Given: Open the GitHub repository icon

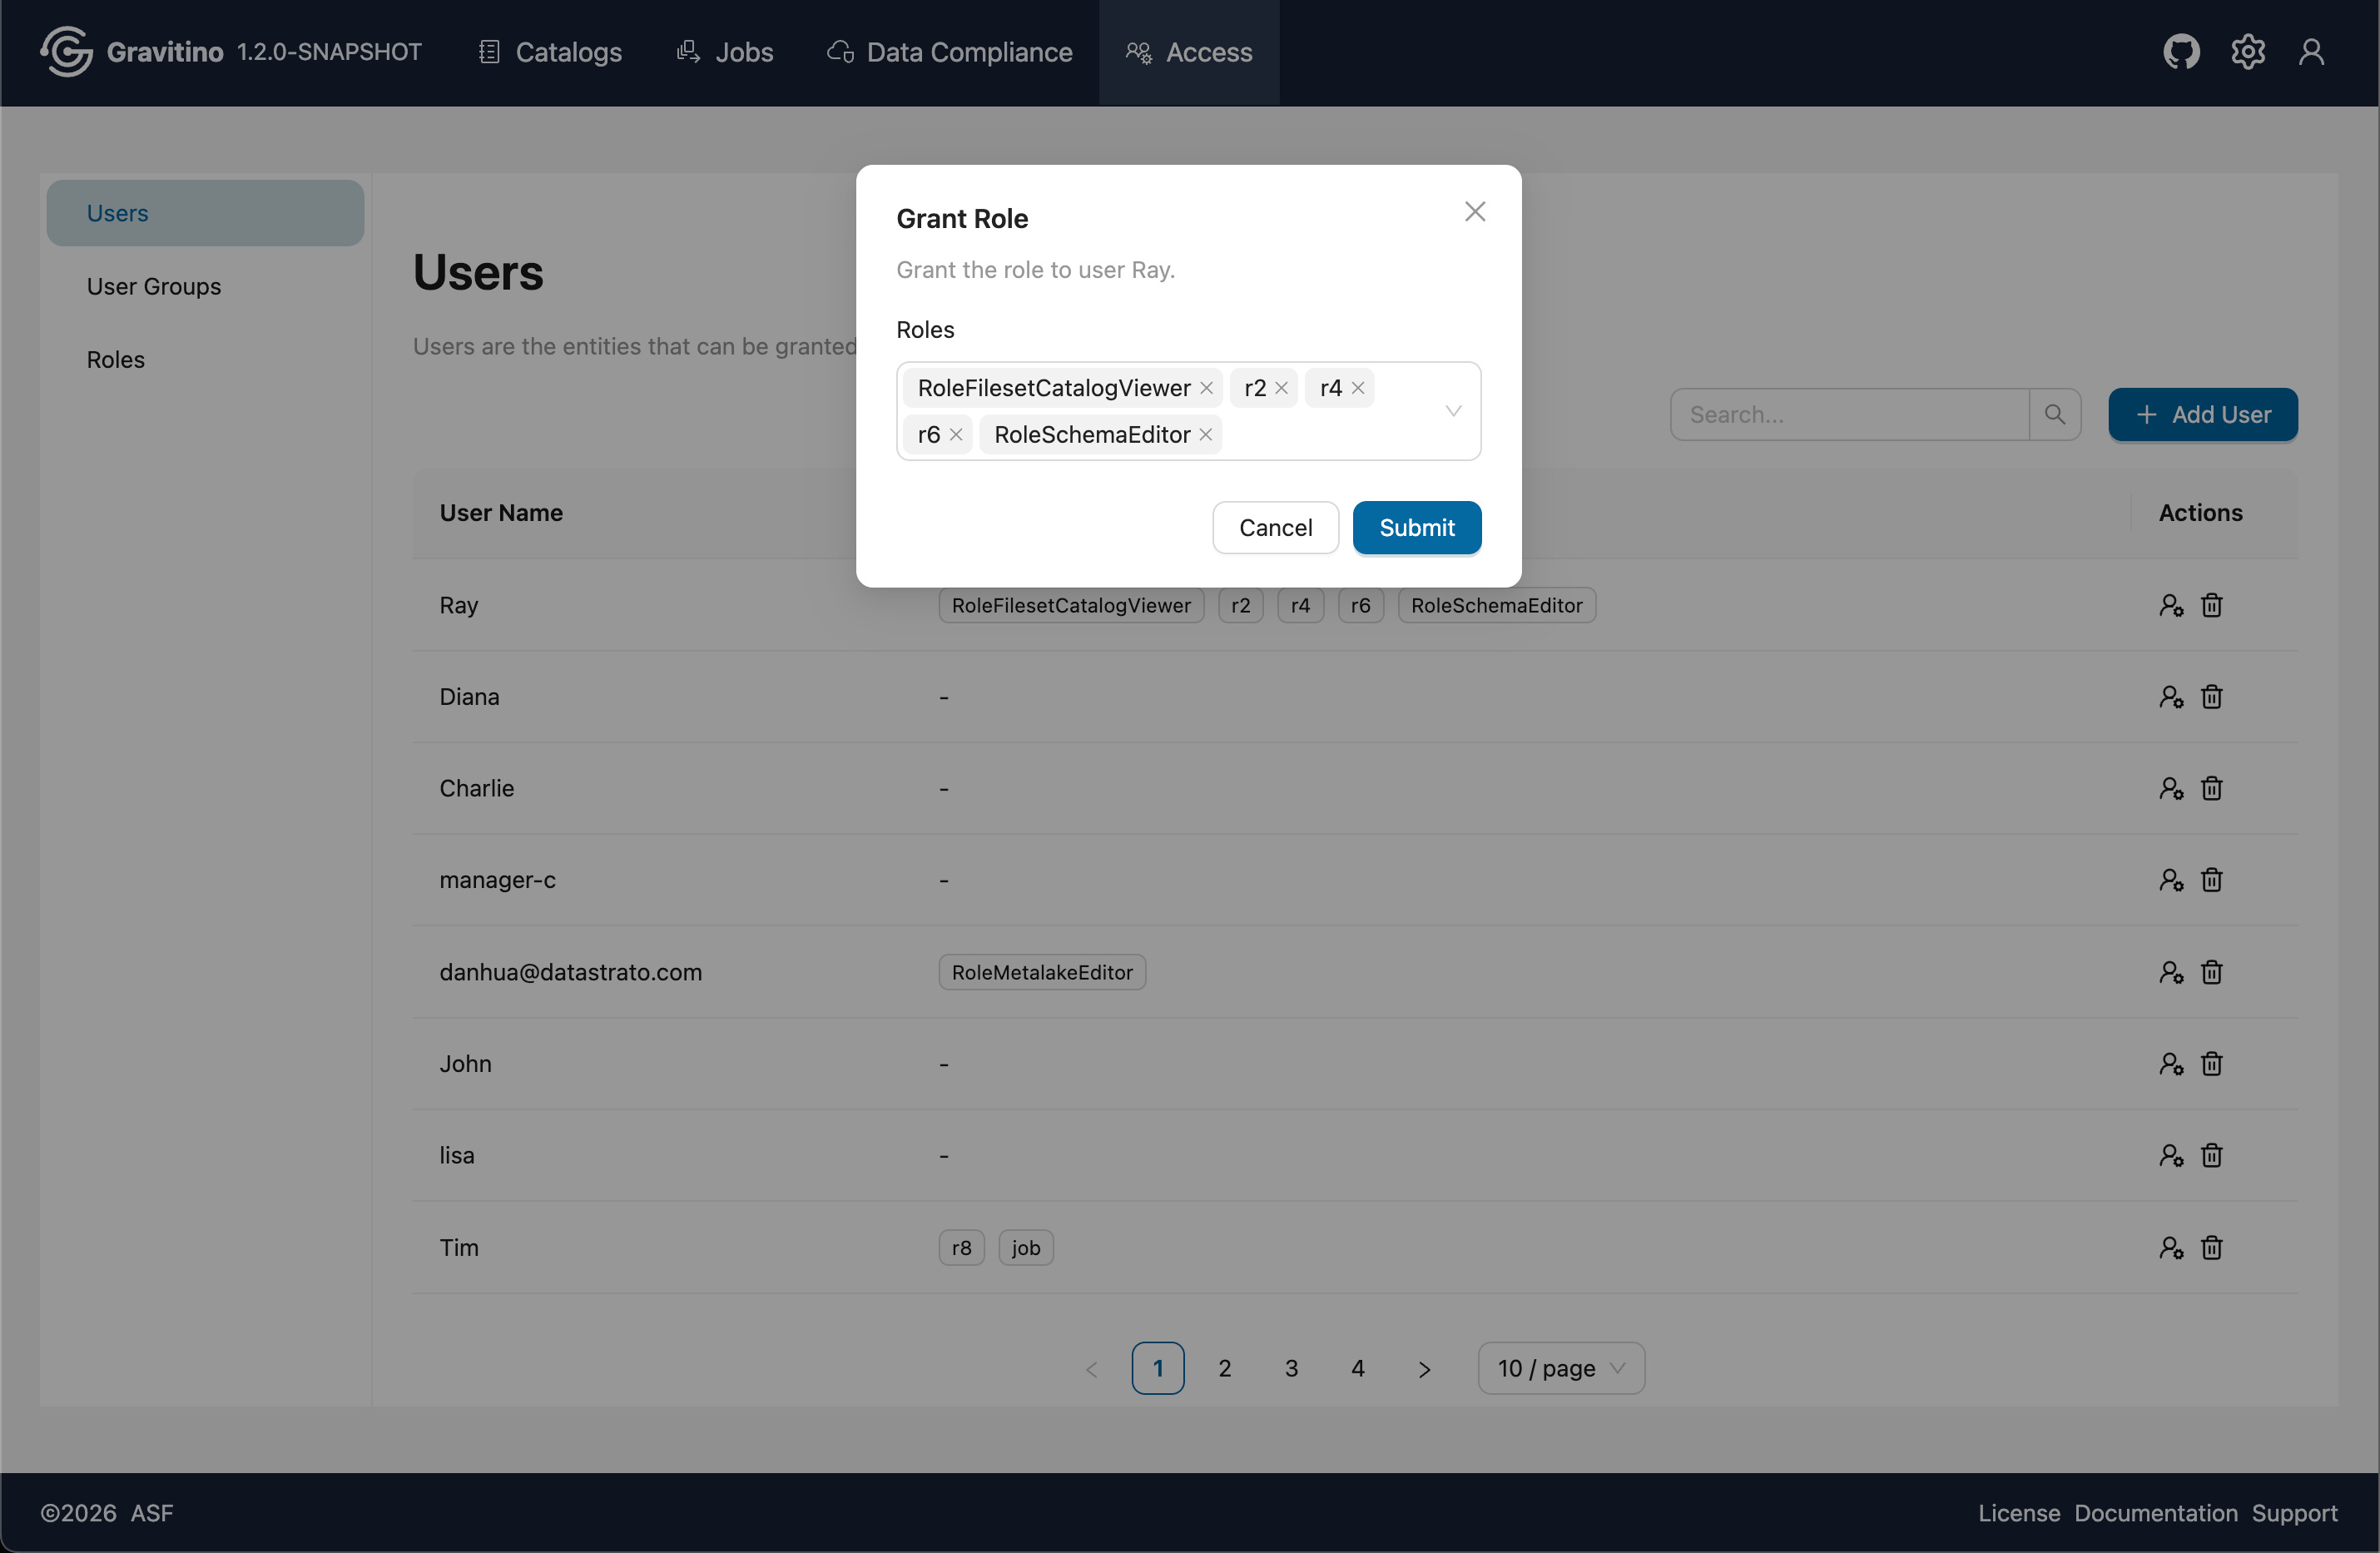Looking at the screenshot, I should pyautogui.click(x=2181, y=51).
